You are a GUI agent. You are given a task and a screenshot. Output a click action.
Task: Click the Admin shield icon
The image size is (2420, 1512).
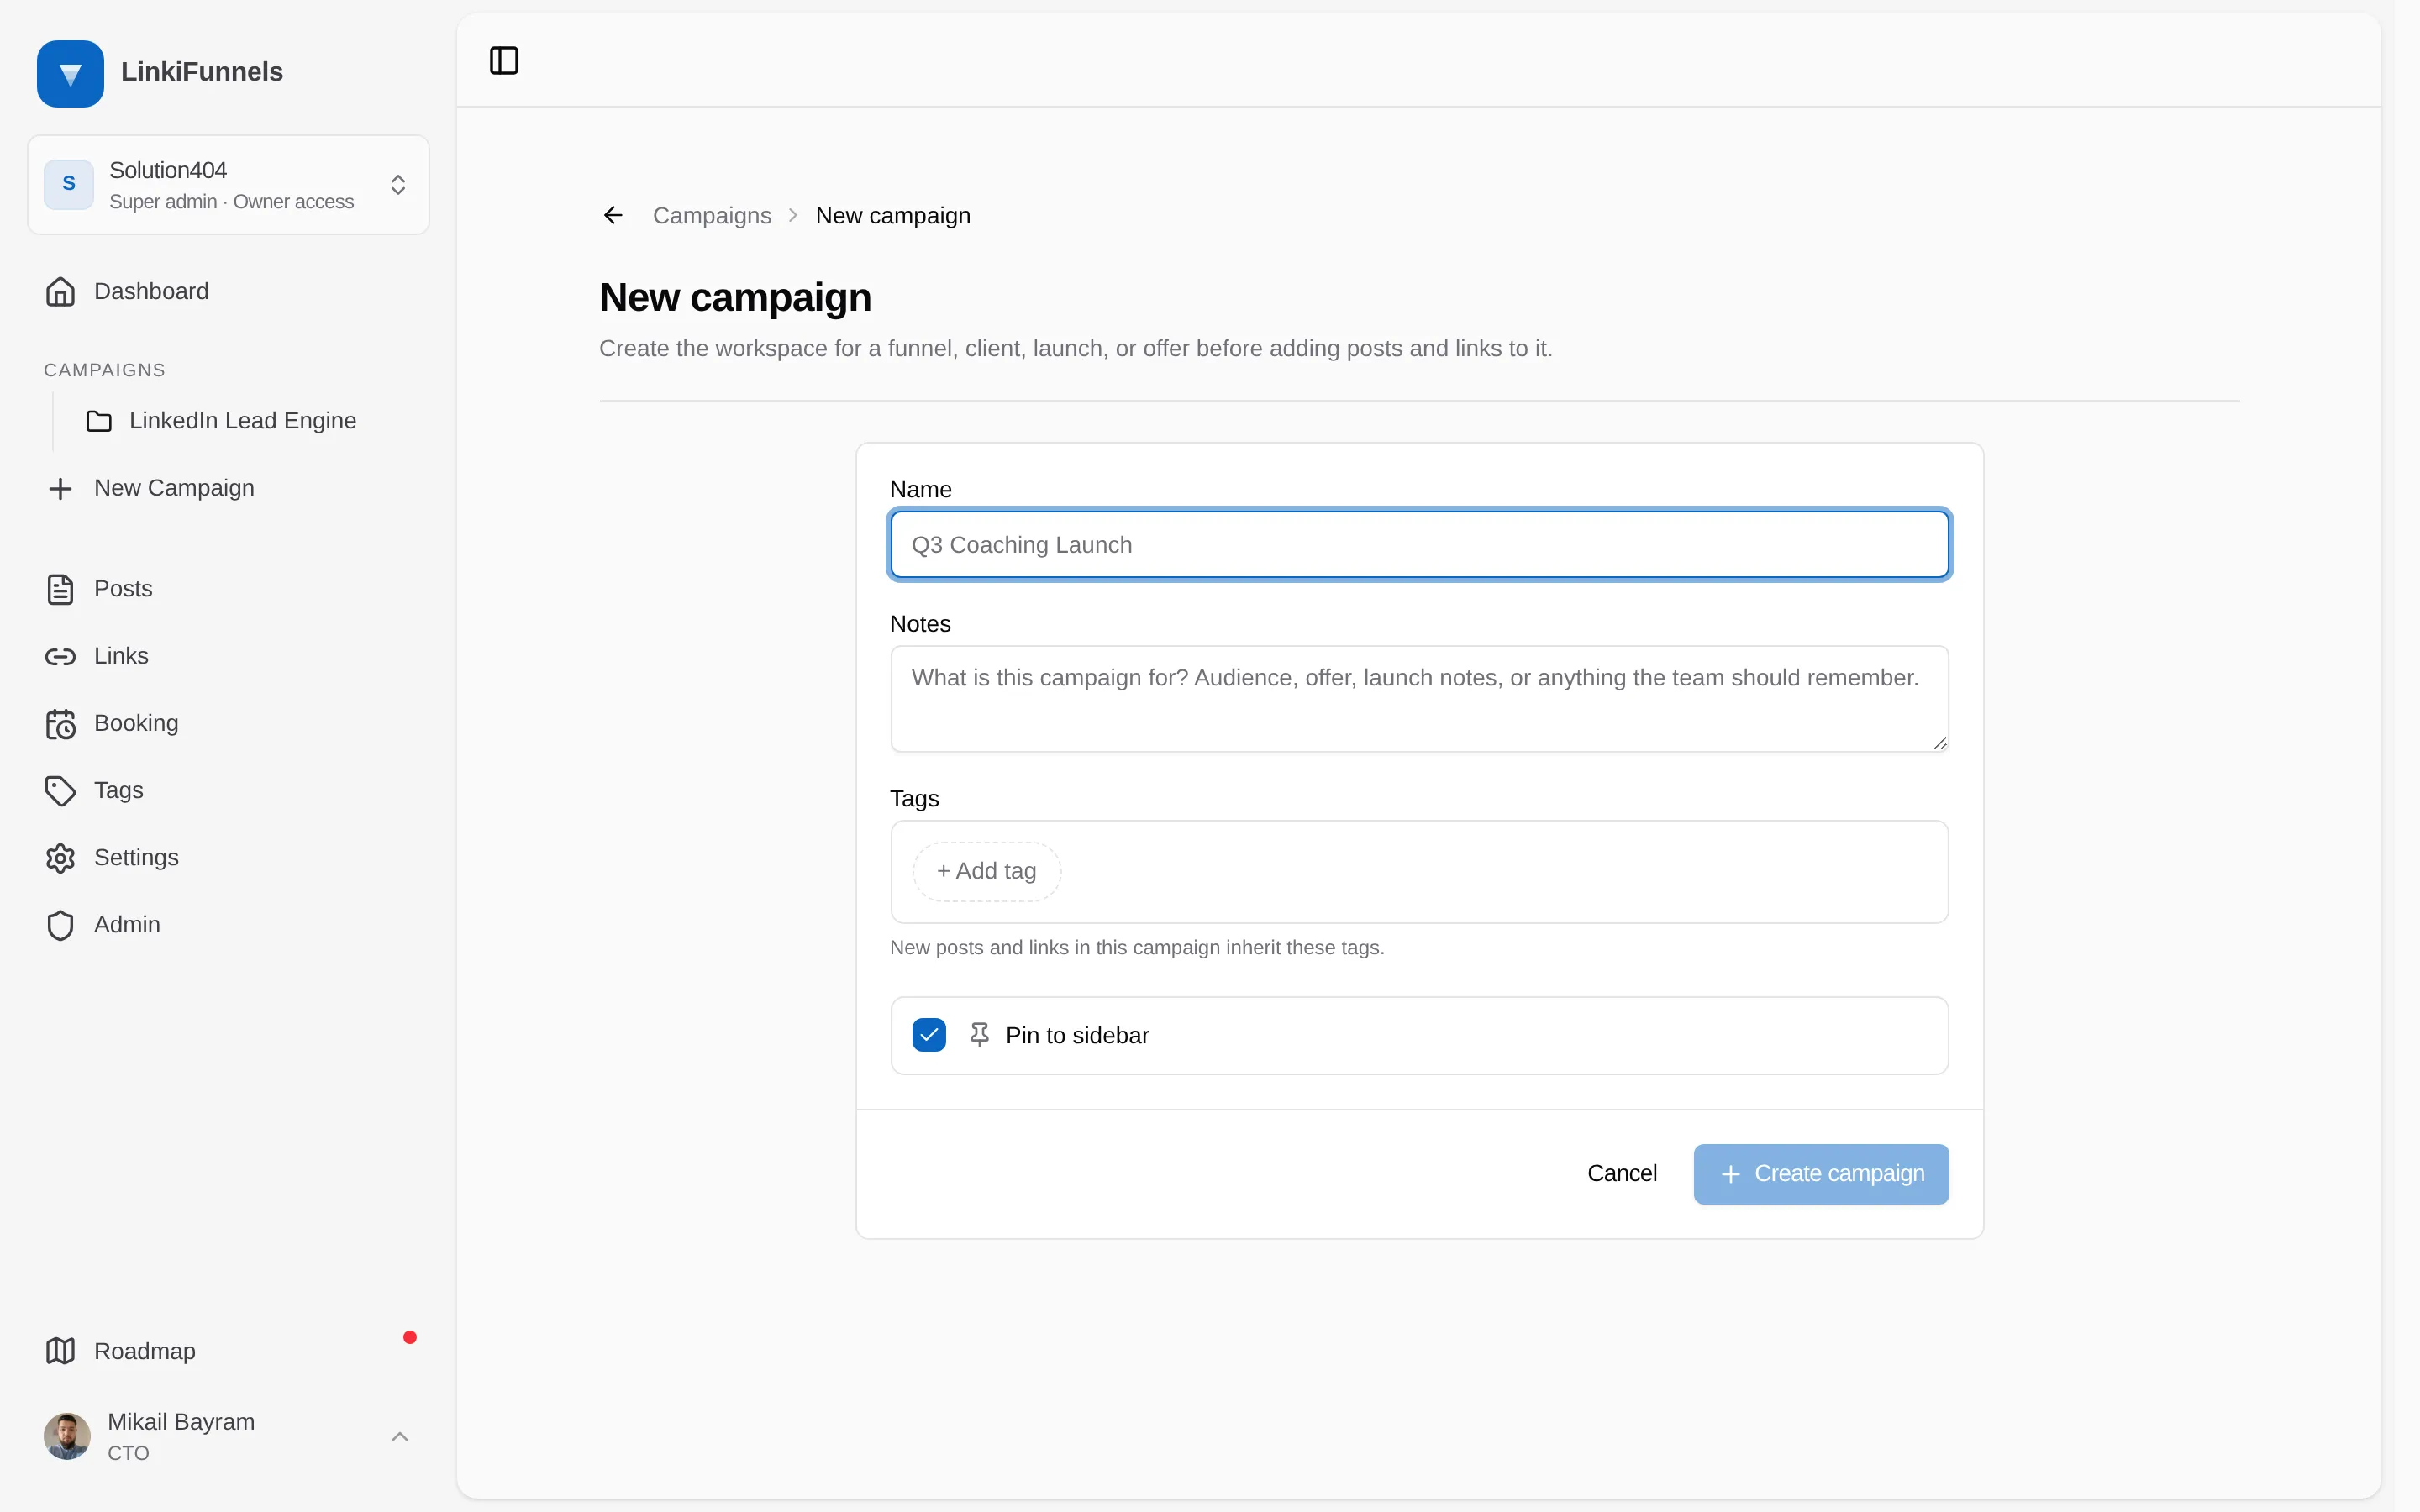pyautogui.click(x=60, y=925)
